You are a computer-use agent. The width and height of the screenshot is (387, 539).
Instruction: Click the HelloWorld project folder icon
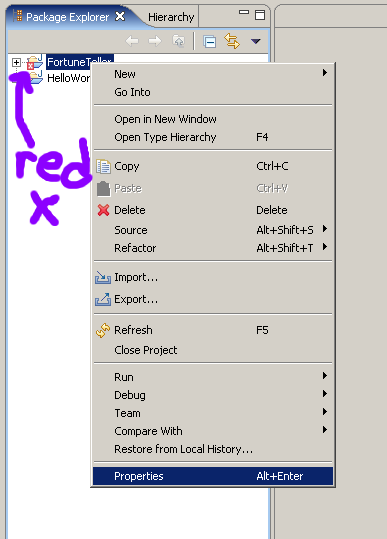click(36, 78)
